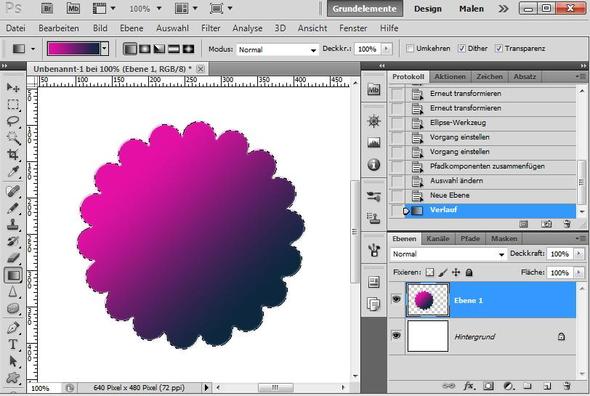Switch to the Kanäle tab
The width and height of the screenshot is (590, 396).
pos(438,239)
